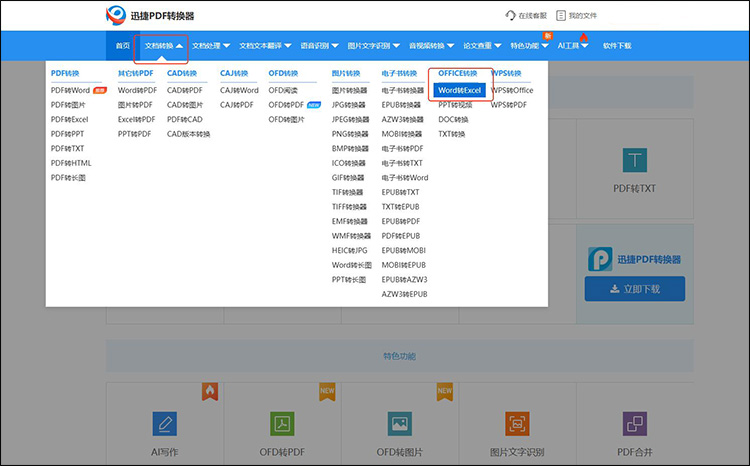Click the 迅捷PDF转换器 logo icon

pos(116,15)
